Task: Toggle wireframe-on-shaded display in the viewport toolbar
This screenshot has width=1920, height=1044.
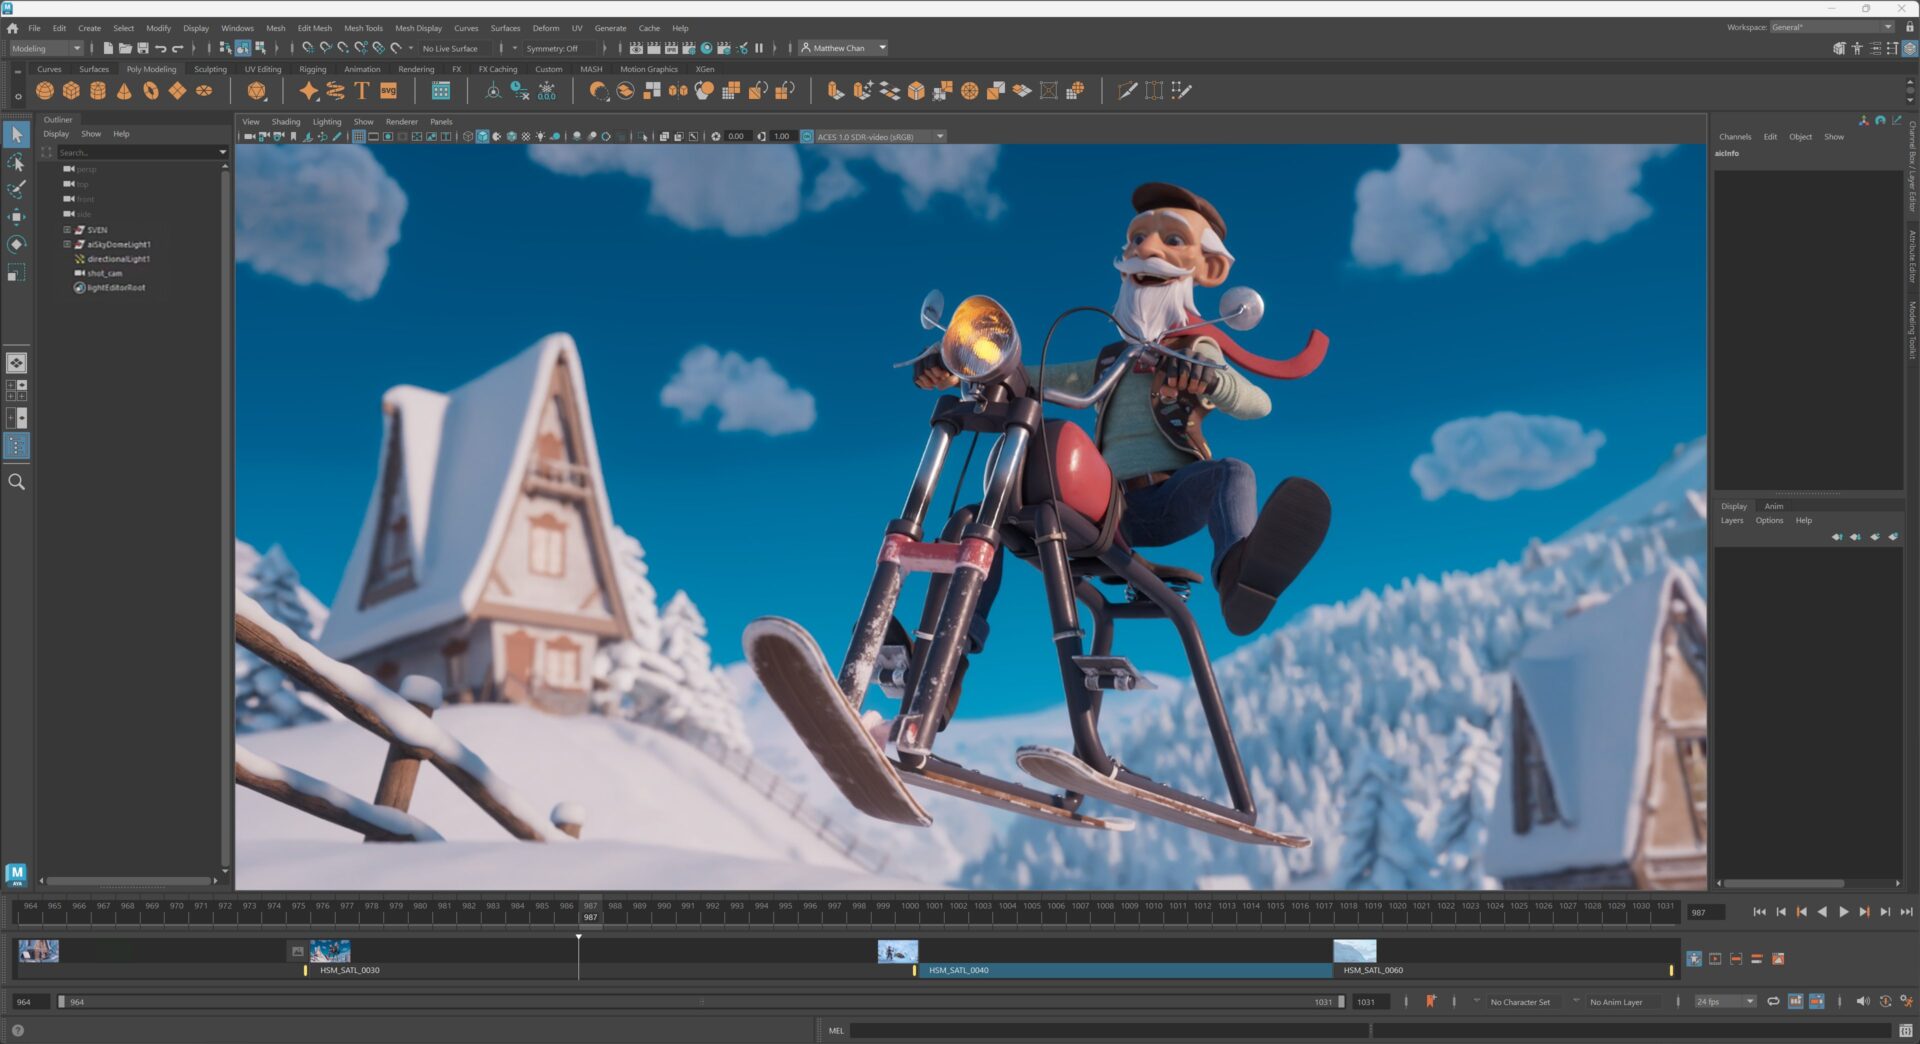Action: click(511, 136)
